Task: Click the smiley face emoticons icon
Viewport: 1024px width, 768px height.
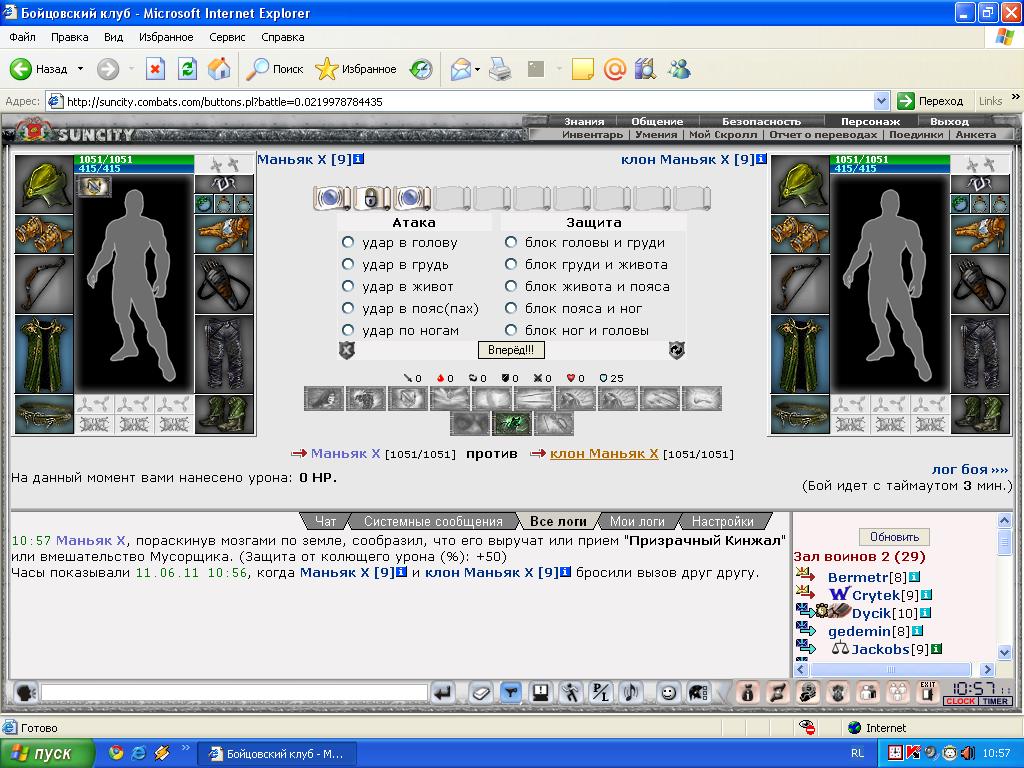Action: (x=667, y=692)
